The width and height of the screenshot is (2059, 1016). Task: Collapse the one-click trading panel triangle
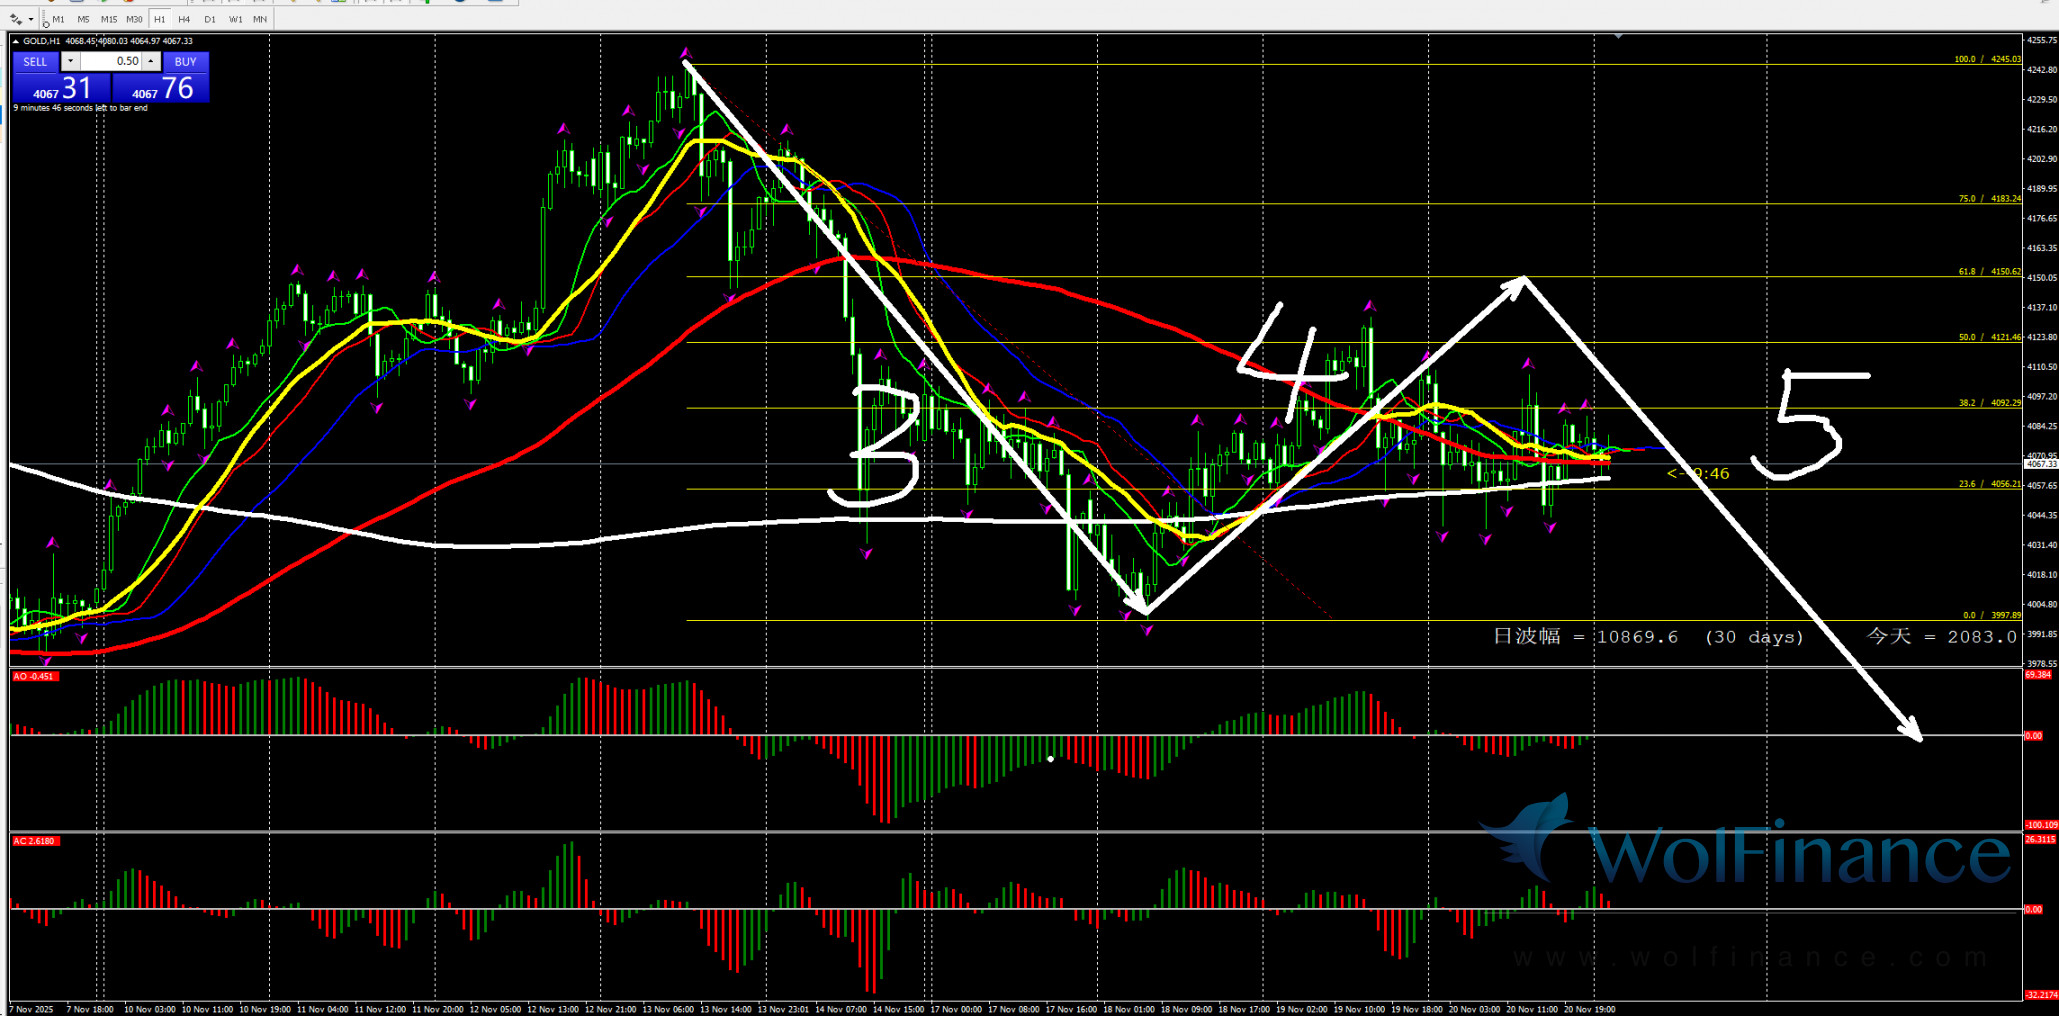point(16,41)
